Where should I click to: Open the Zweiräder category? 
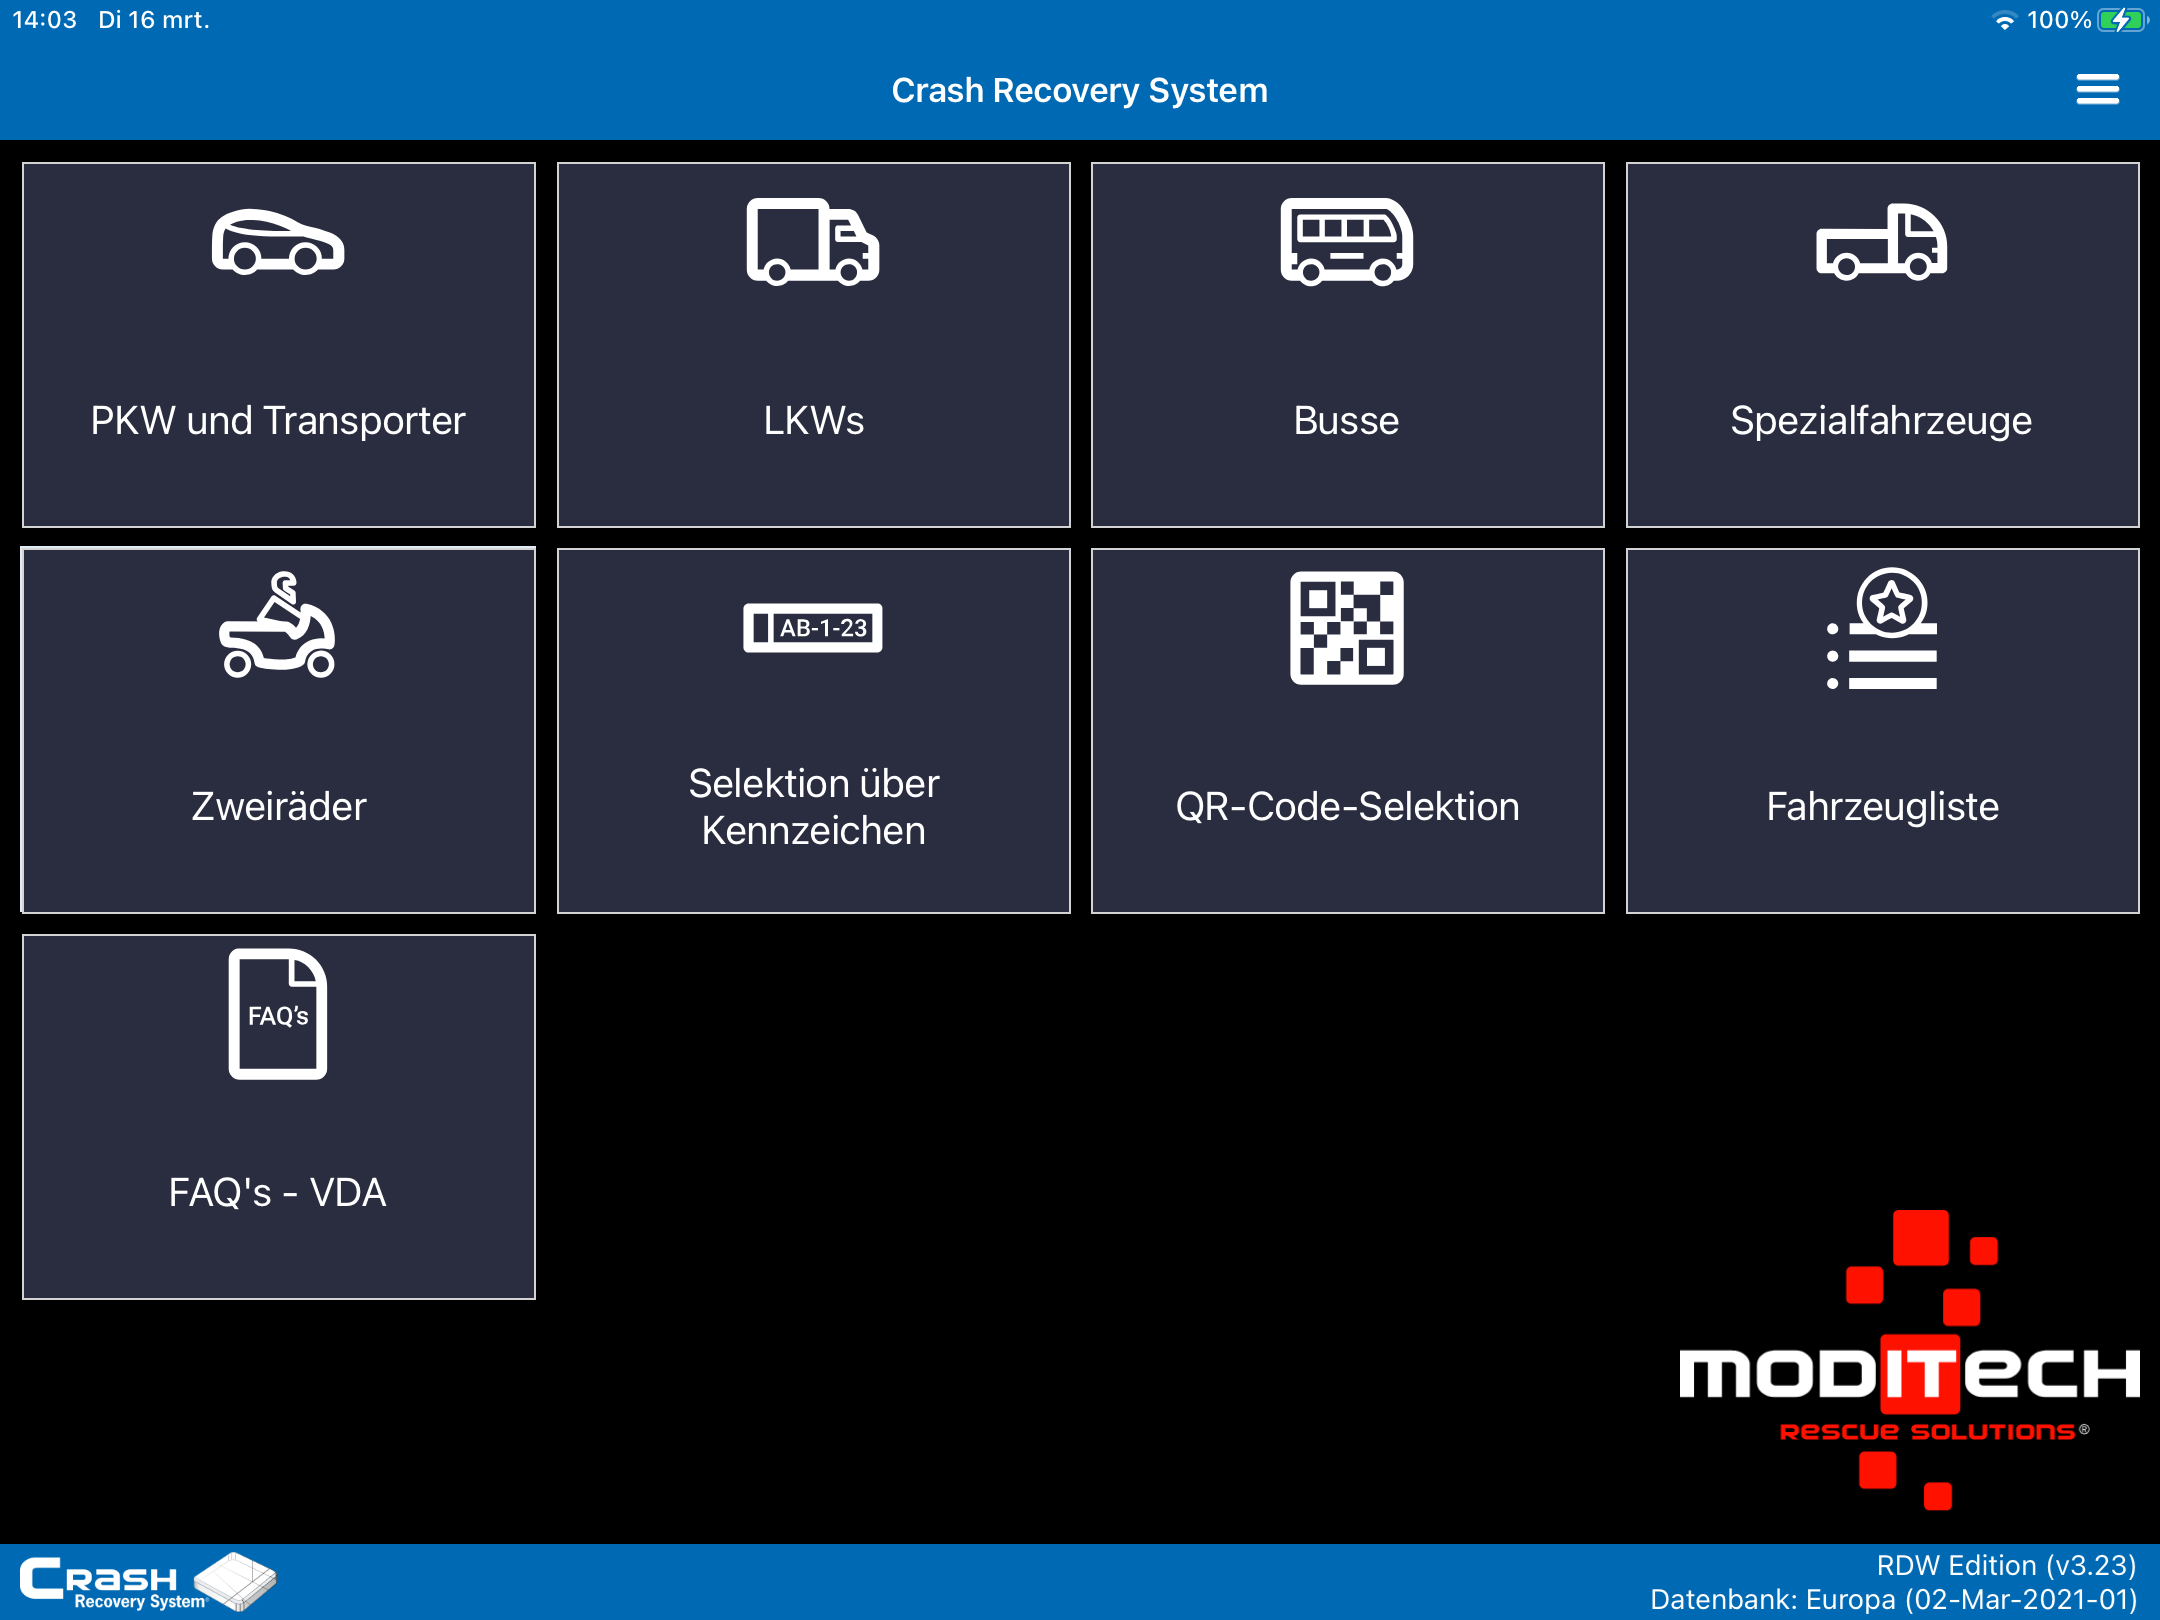click(279, 731)
